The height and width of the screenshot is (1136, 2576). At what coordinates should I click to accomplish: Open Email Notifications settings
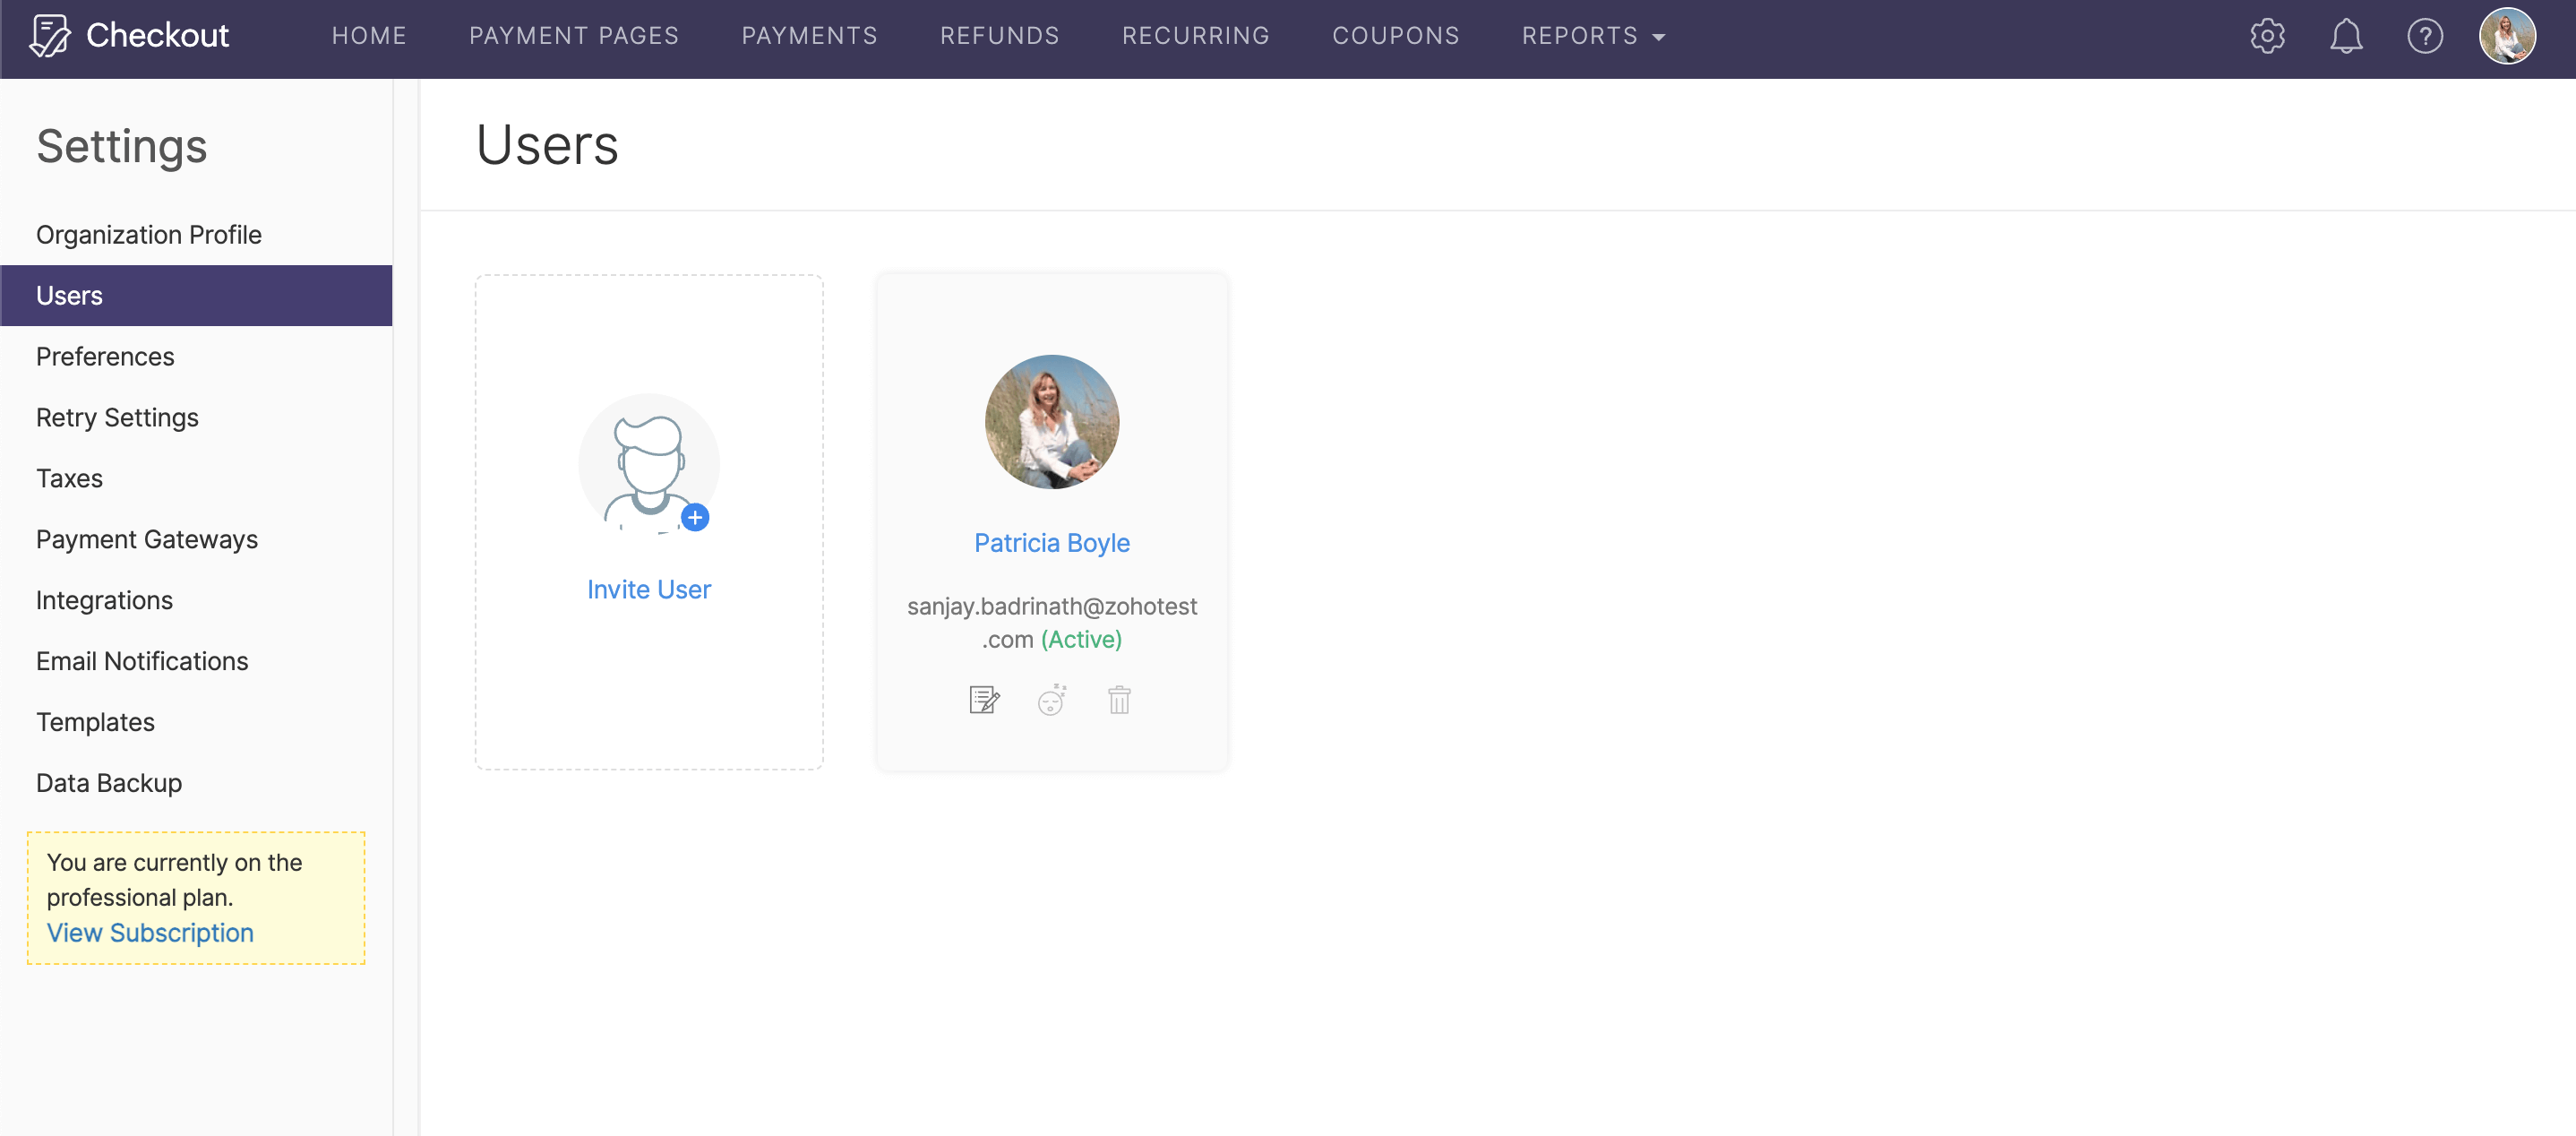pyautogui.click(x=142, y=661)
